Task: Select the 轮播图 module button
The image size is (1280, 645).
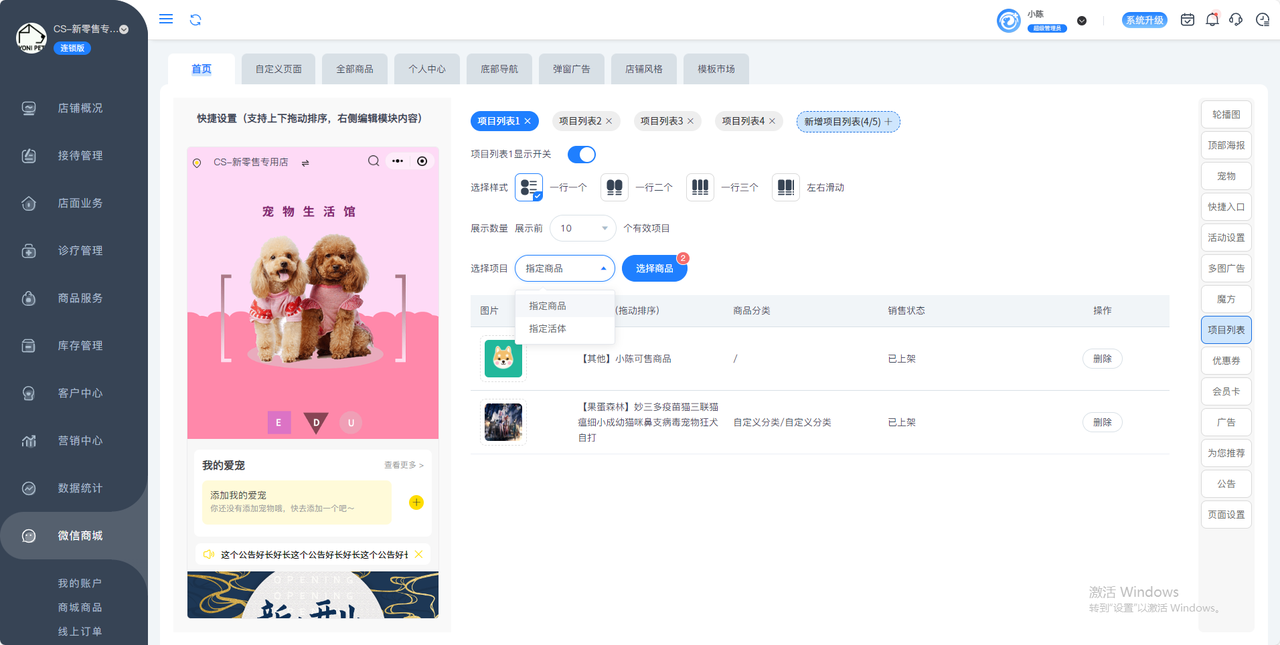Action: point(1226,115)
